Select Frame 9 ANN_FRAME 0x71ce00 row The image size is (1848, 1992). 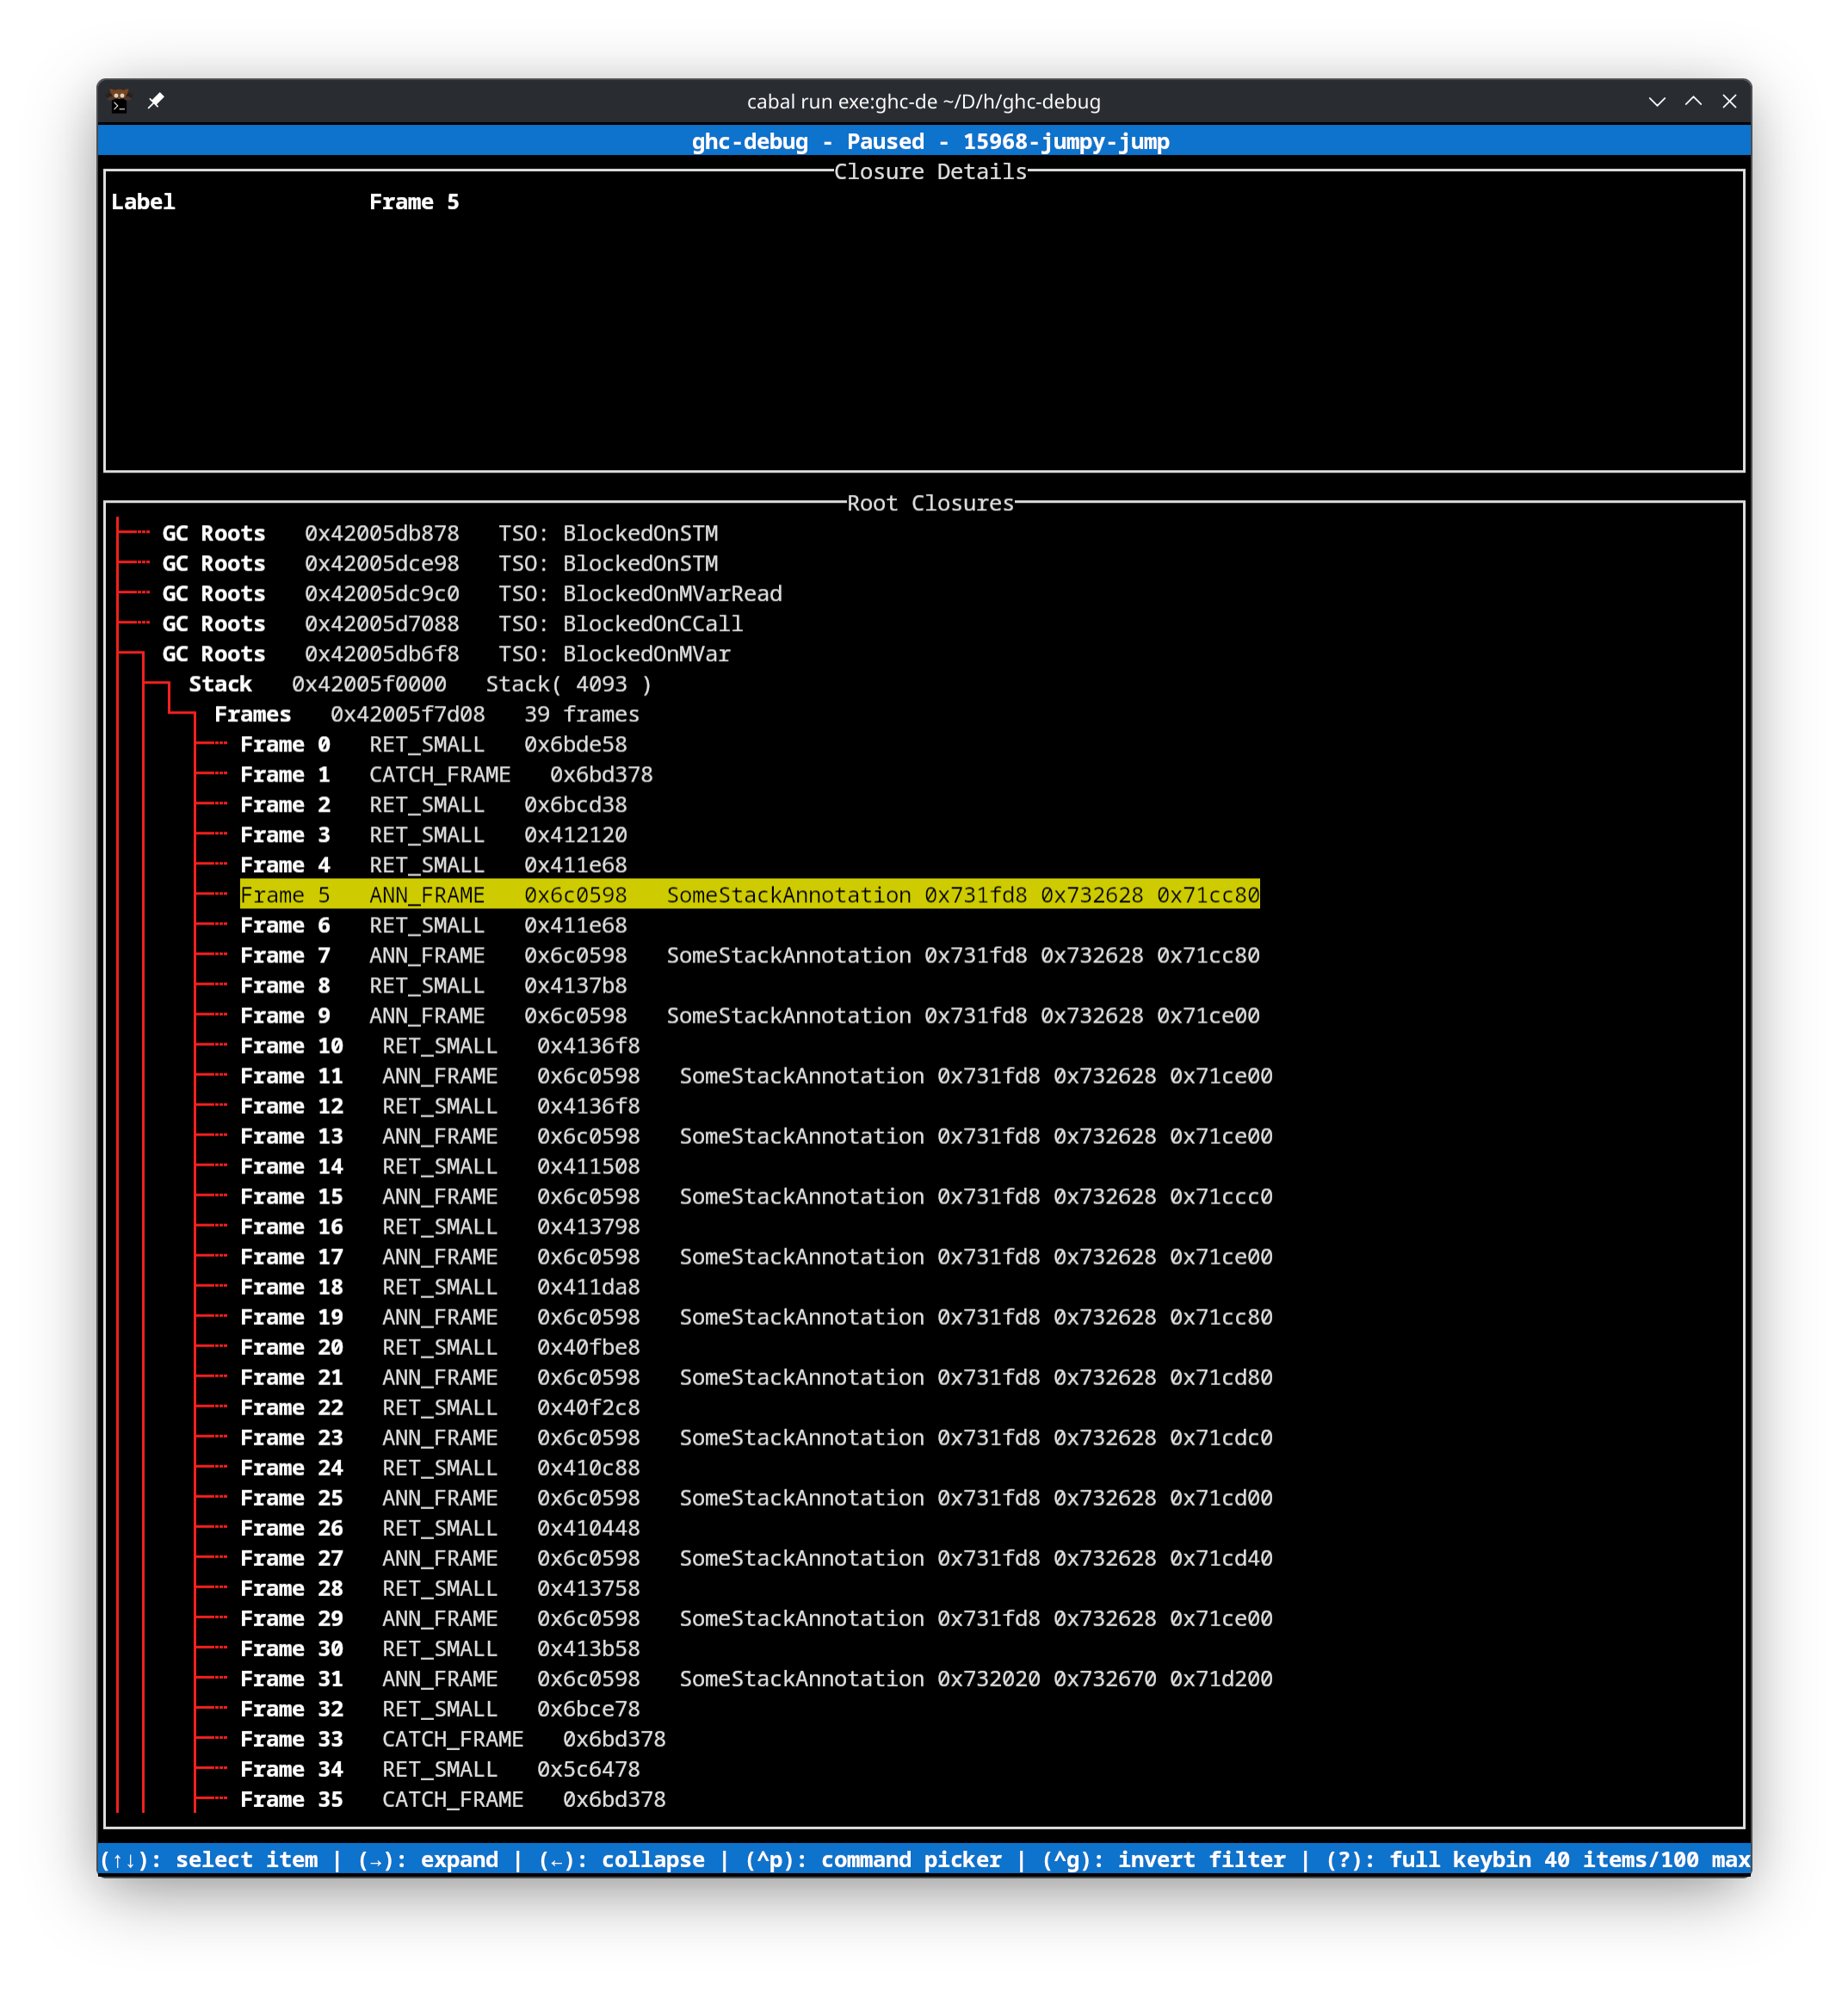pos(750,1015)
